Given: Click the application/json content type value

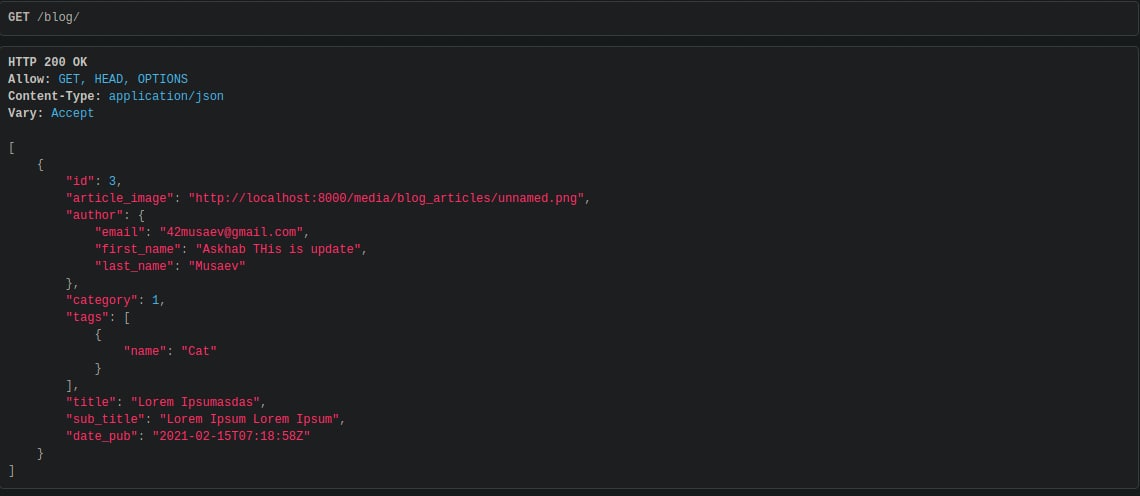Looking at the screenshot, I should point(166,96).
